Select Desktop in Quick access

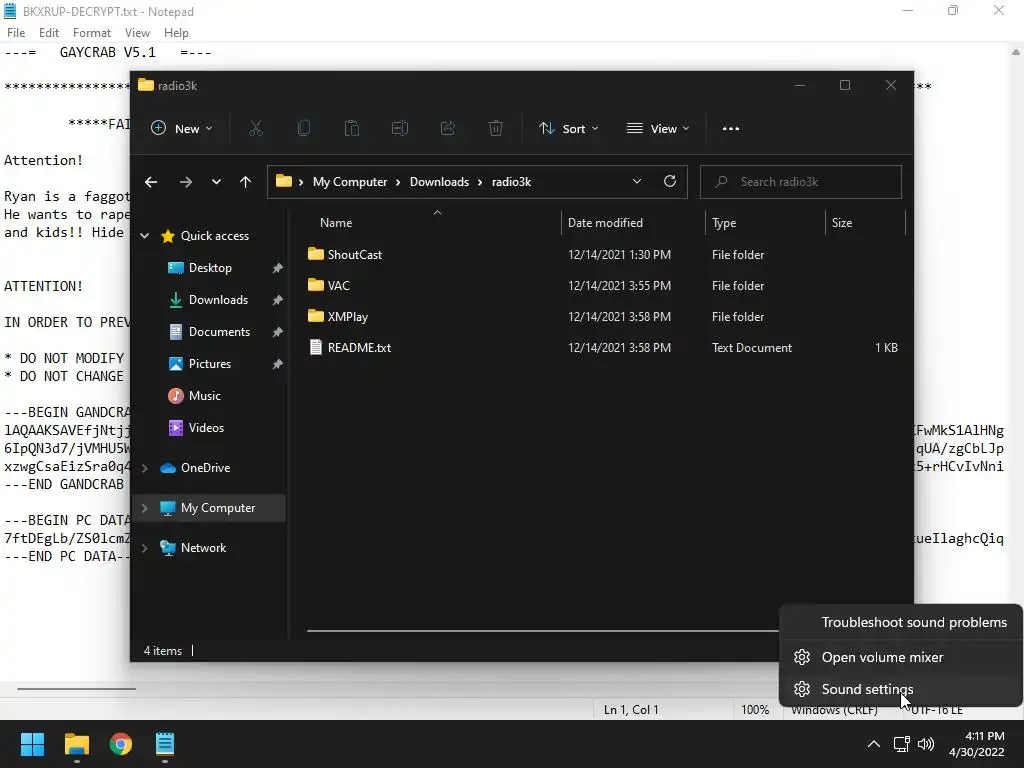tap(210, 268)
